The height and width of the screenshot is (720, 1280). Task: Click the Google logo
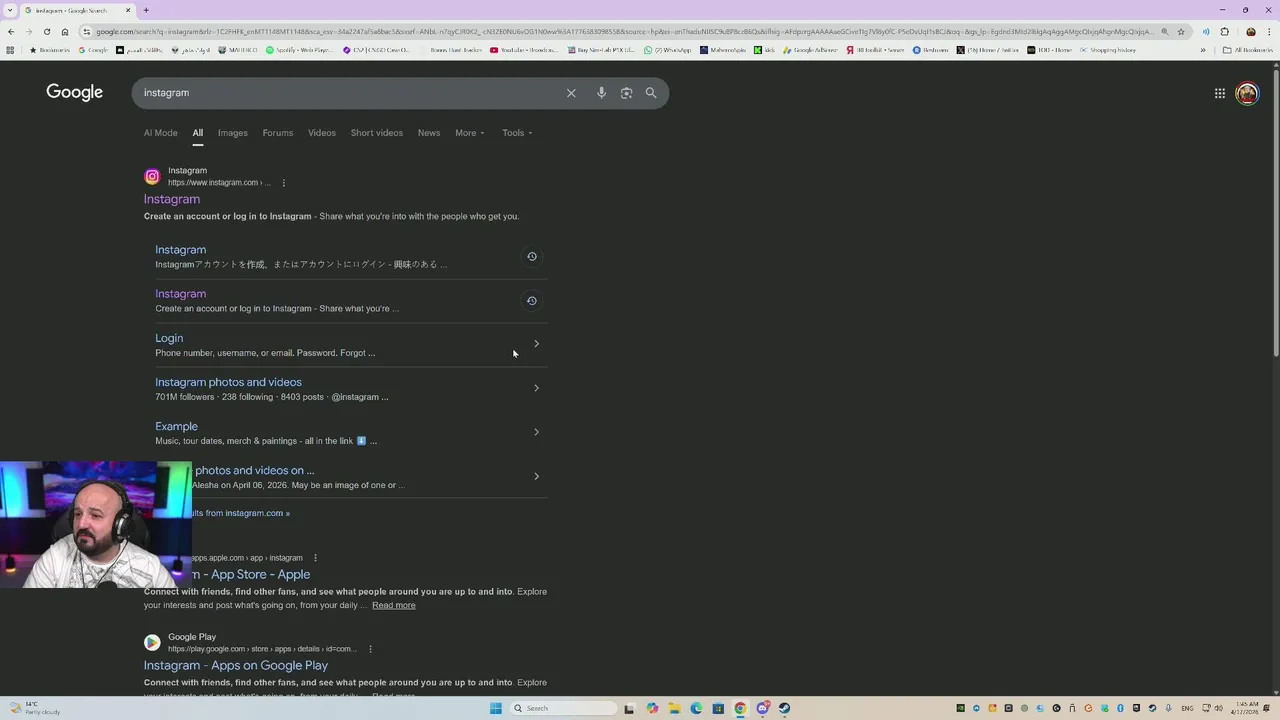click(74, 92)
